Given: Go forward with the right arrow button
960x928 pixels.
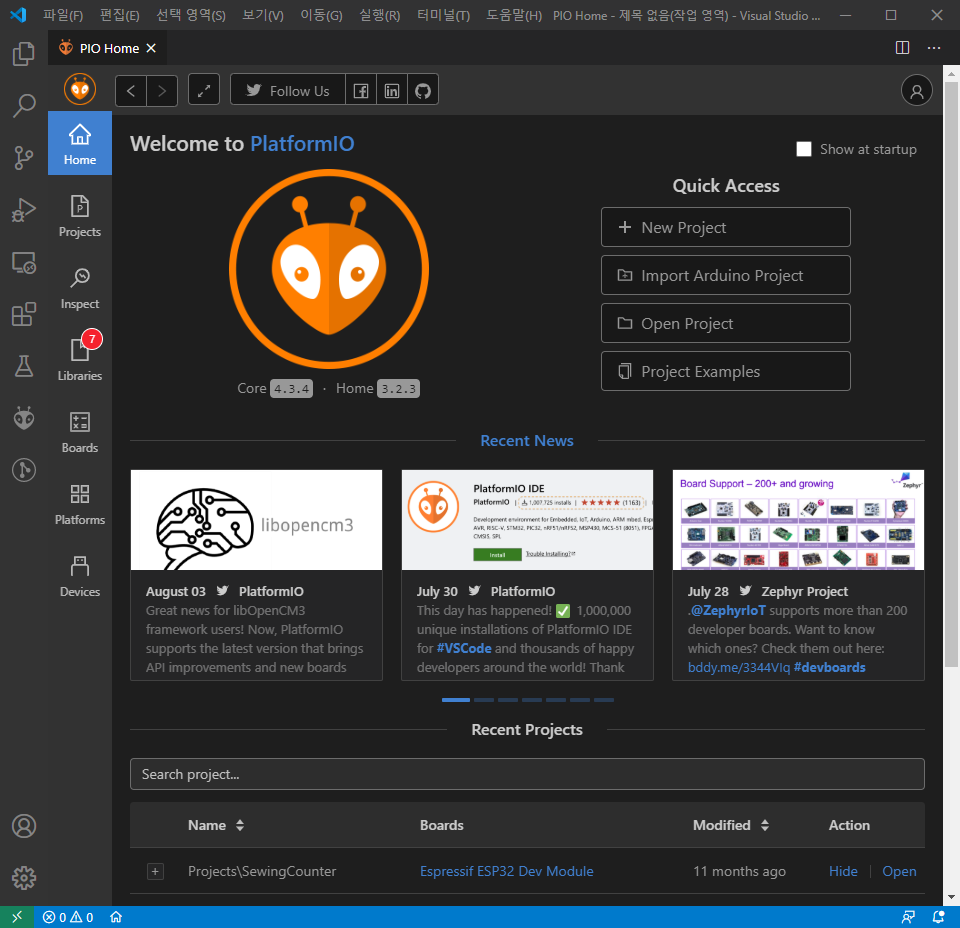Looking at the screenshot, I should pos(162,91).
